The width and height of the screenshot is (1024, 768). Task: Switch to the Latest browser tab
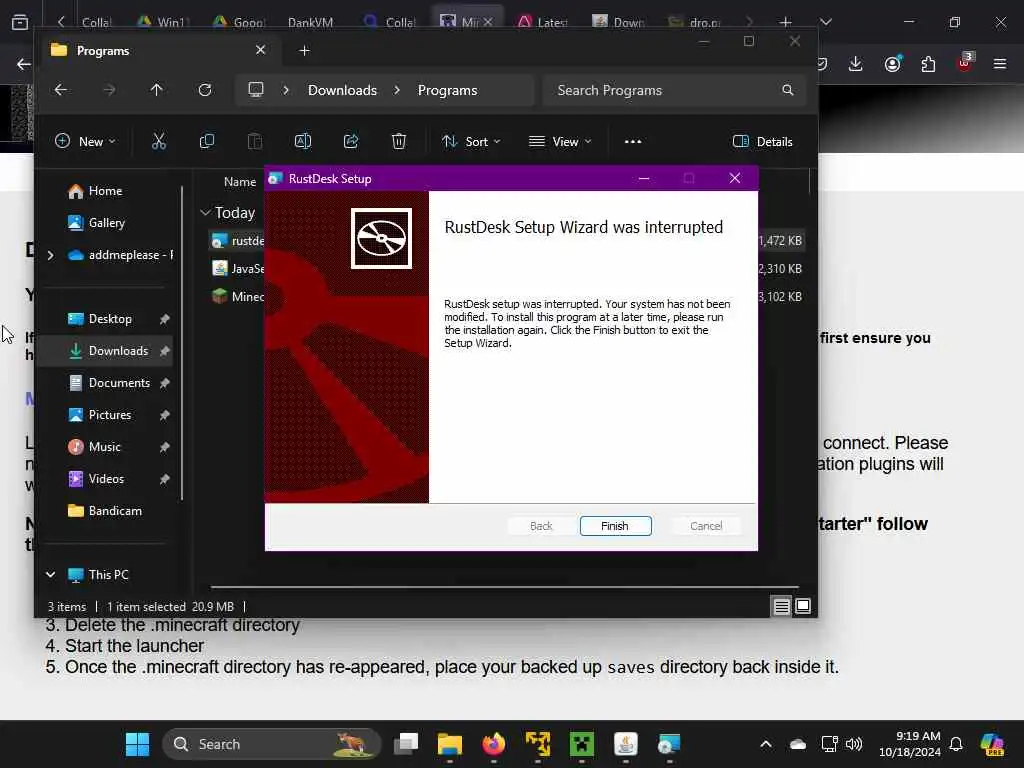click(x=543, y=22)
